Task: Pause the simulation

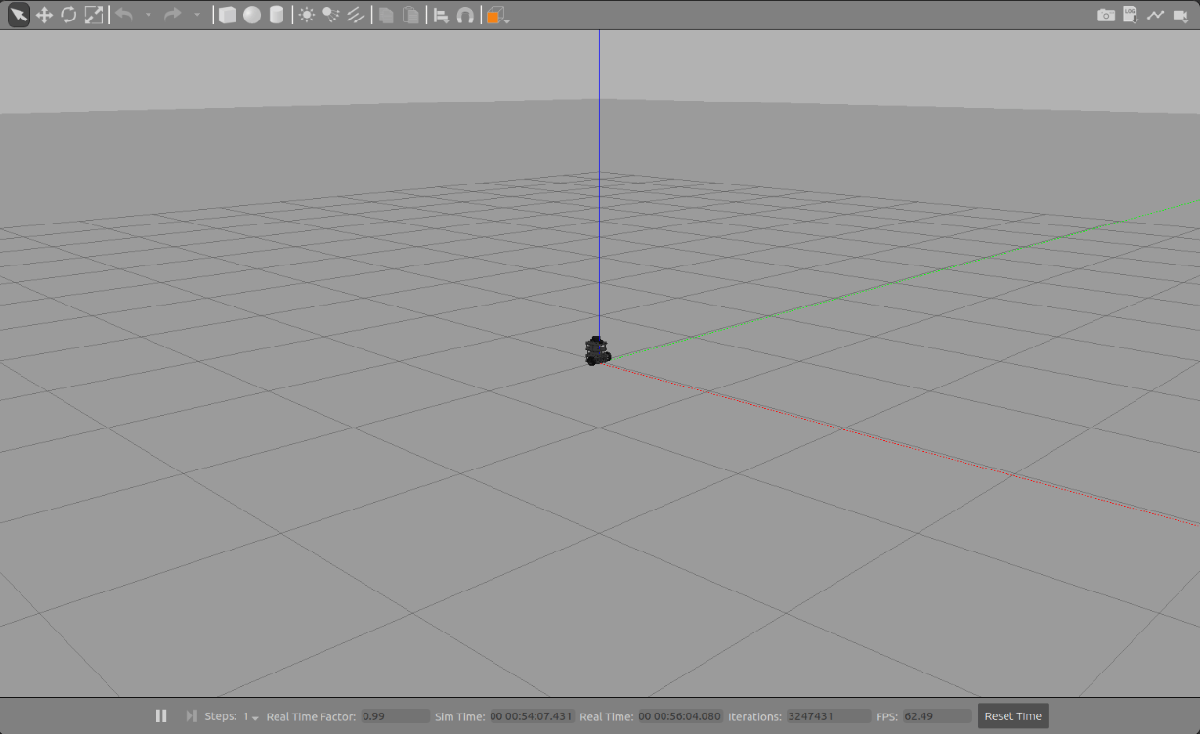Action: (x=161, y=716)
